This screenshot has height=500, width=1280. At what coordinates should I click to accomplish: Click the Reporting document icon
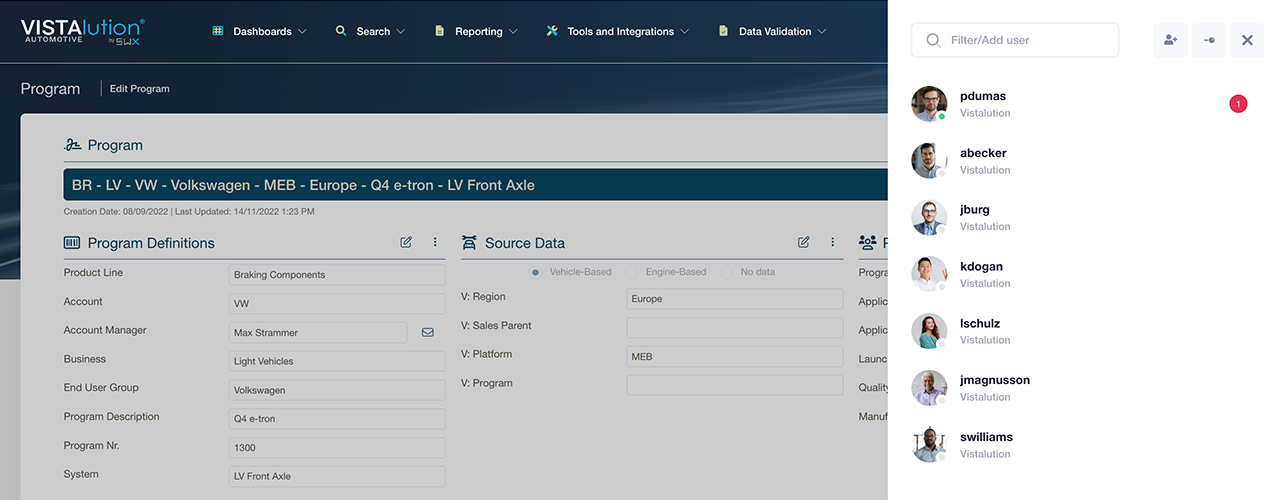click(439, 31)
